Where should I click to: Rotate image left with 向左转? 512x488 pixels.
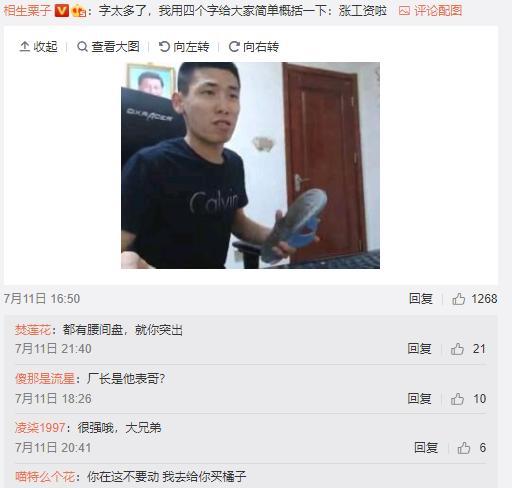pos(184,47)
